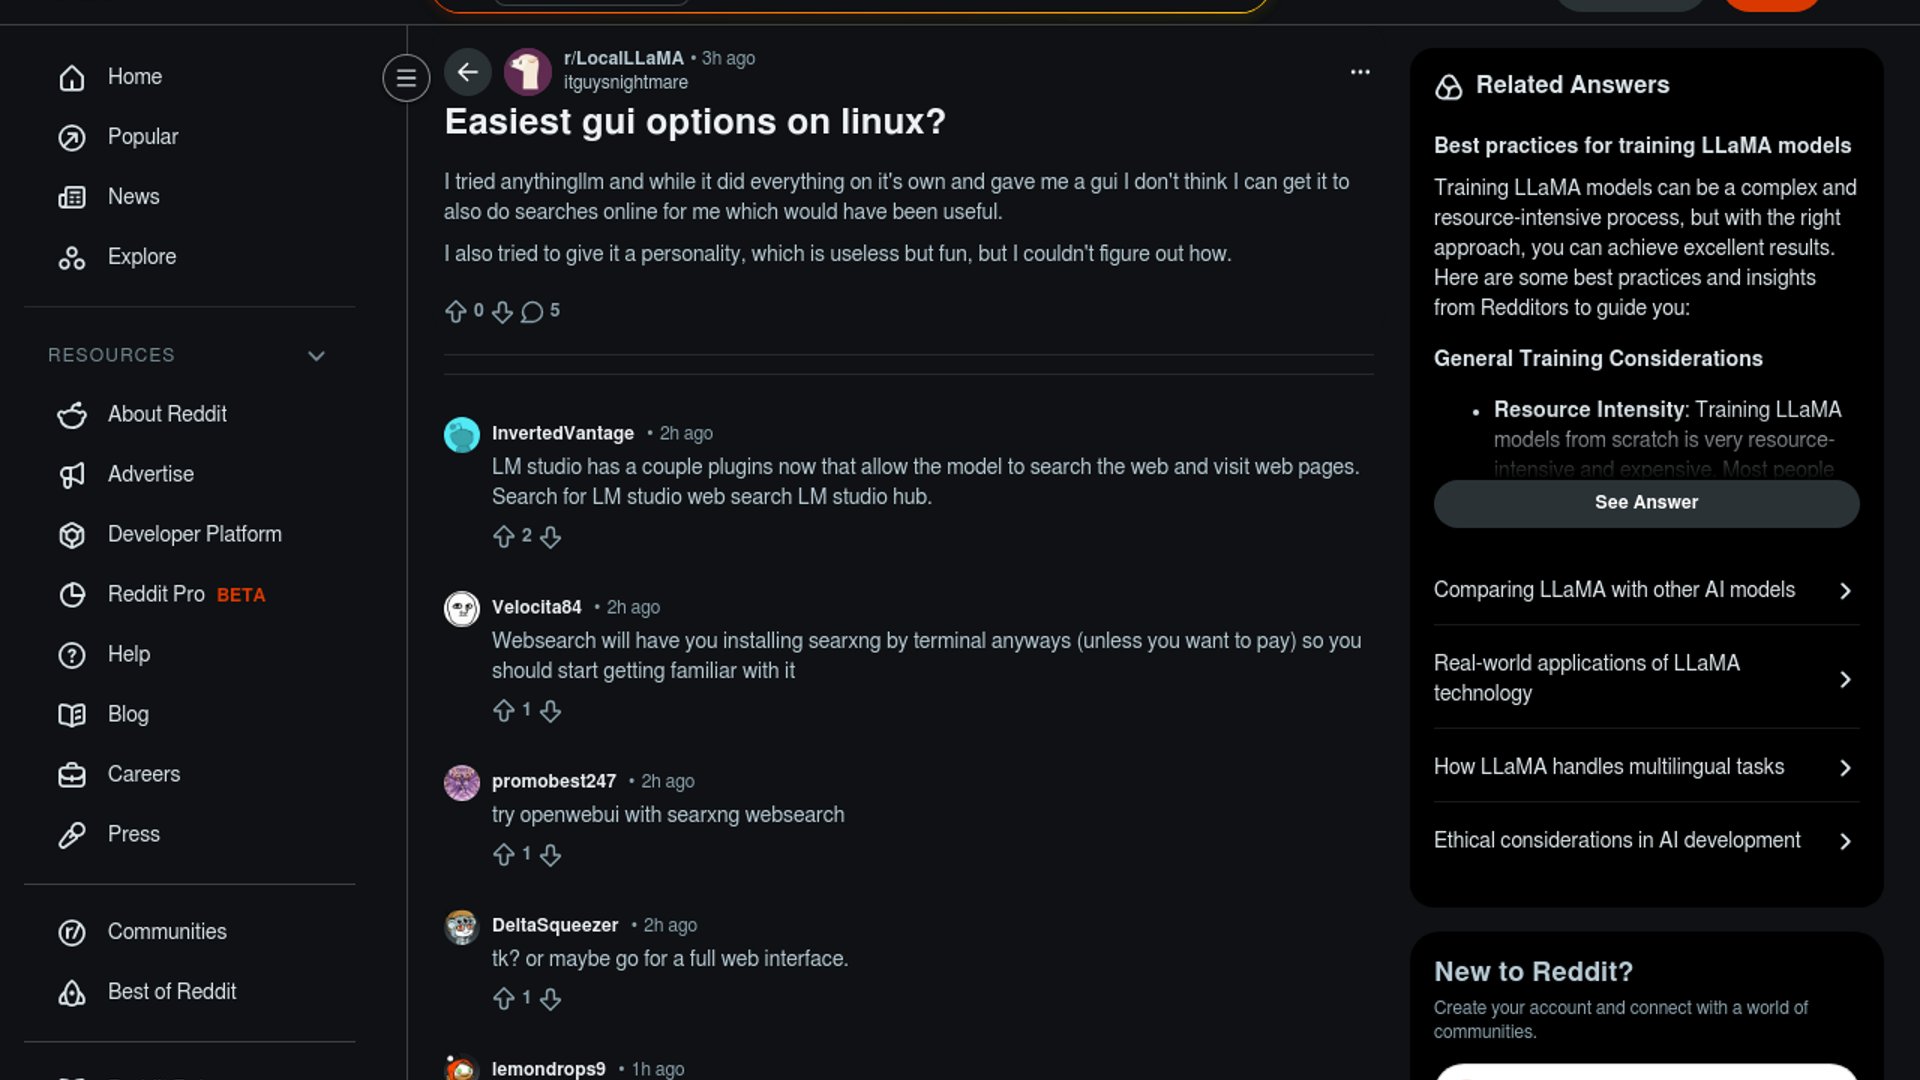1920x1080 pixels.
Task: Upvote InvertedVantage's comment
Action: point(504,537)
